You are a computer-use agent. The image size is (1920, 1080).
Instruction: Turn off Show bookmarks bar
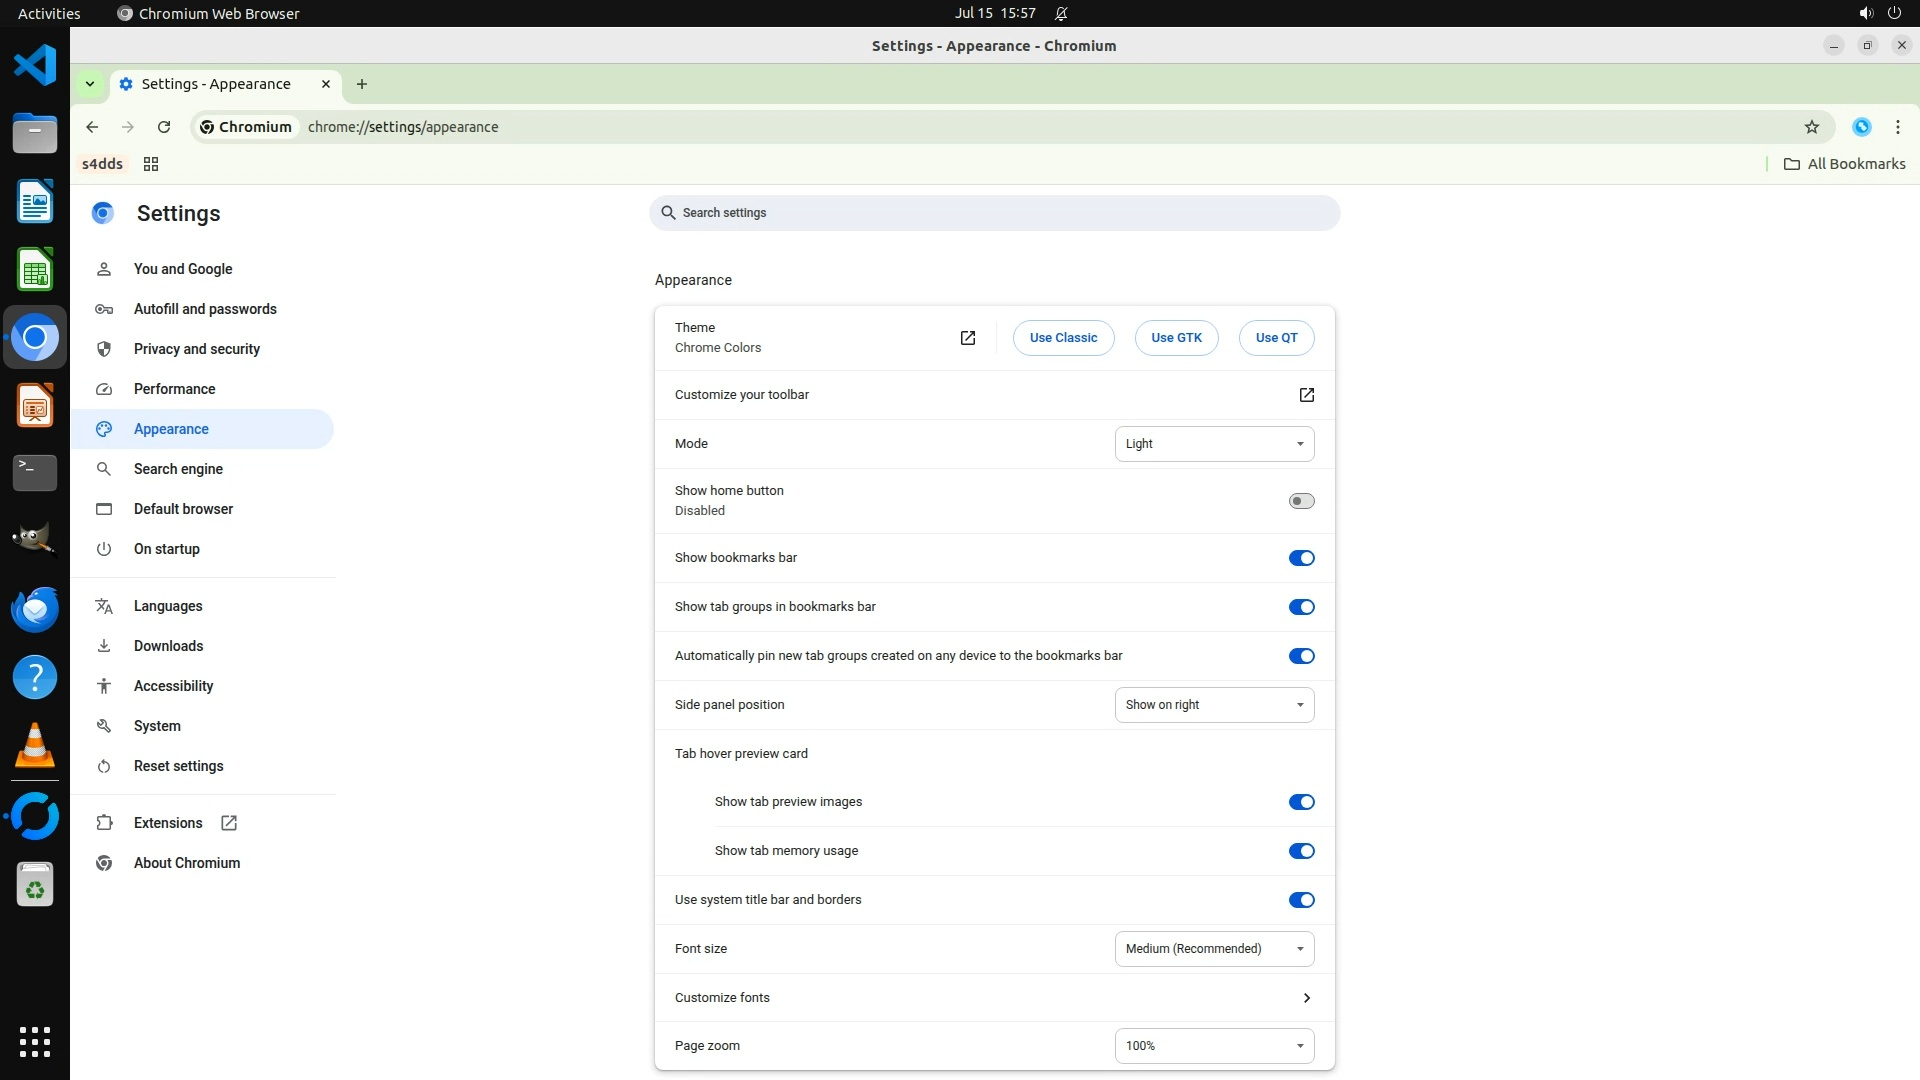[1301, 558]
